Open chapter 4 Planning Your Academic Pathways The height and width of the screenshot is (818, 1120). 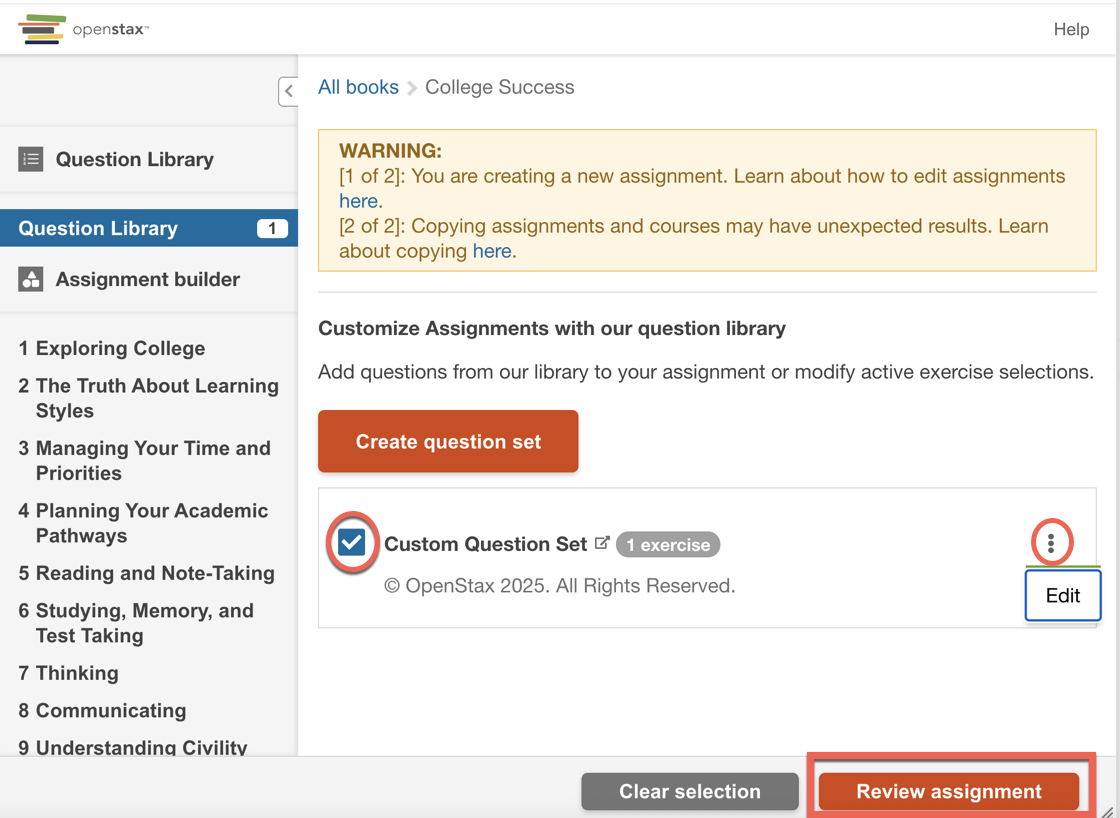144,523
